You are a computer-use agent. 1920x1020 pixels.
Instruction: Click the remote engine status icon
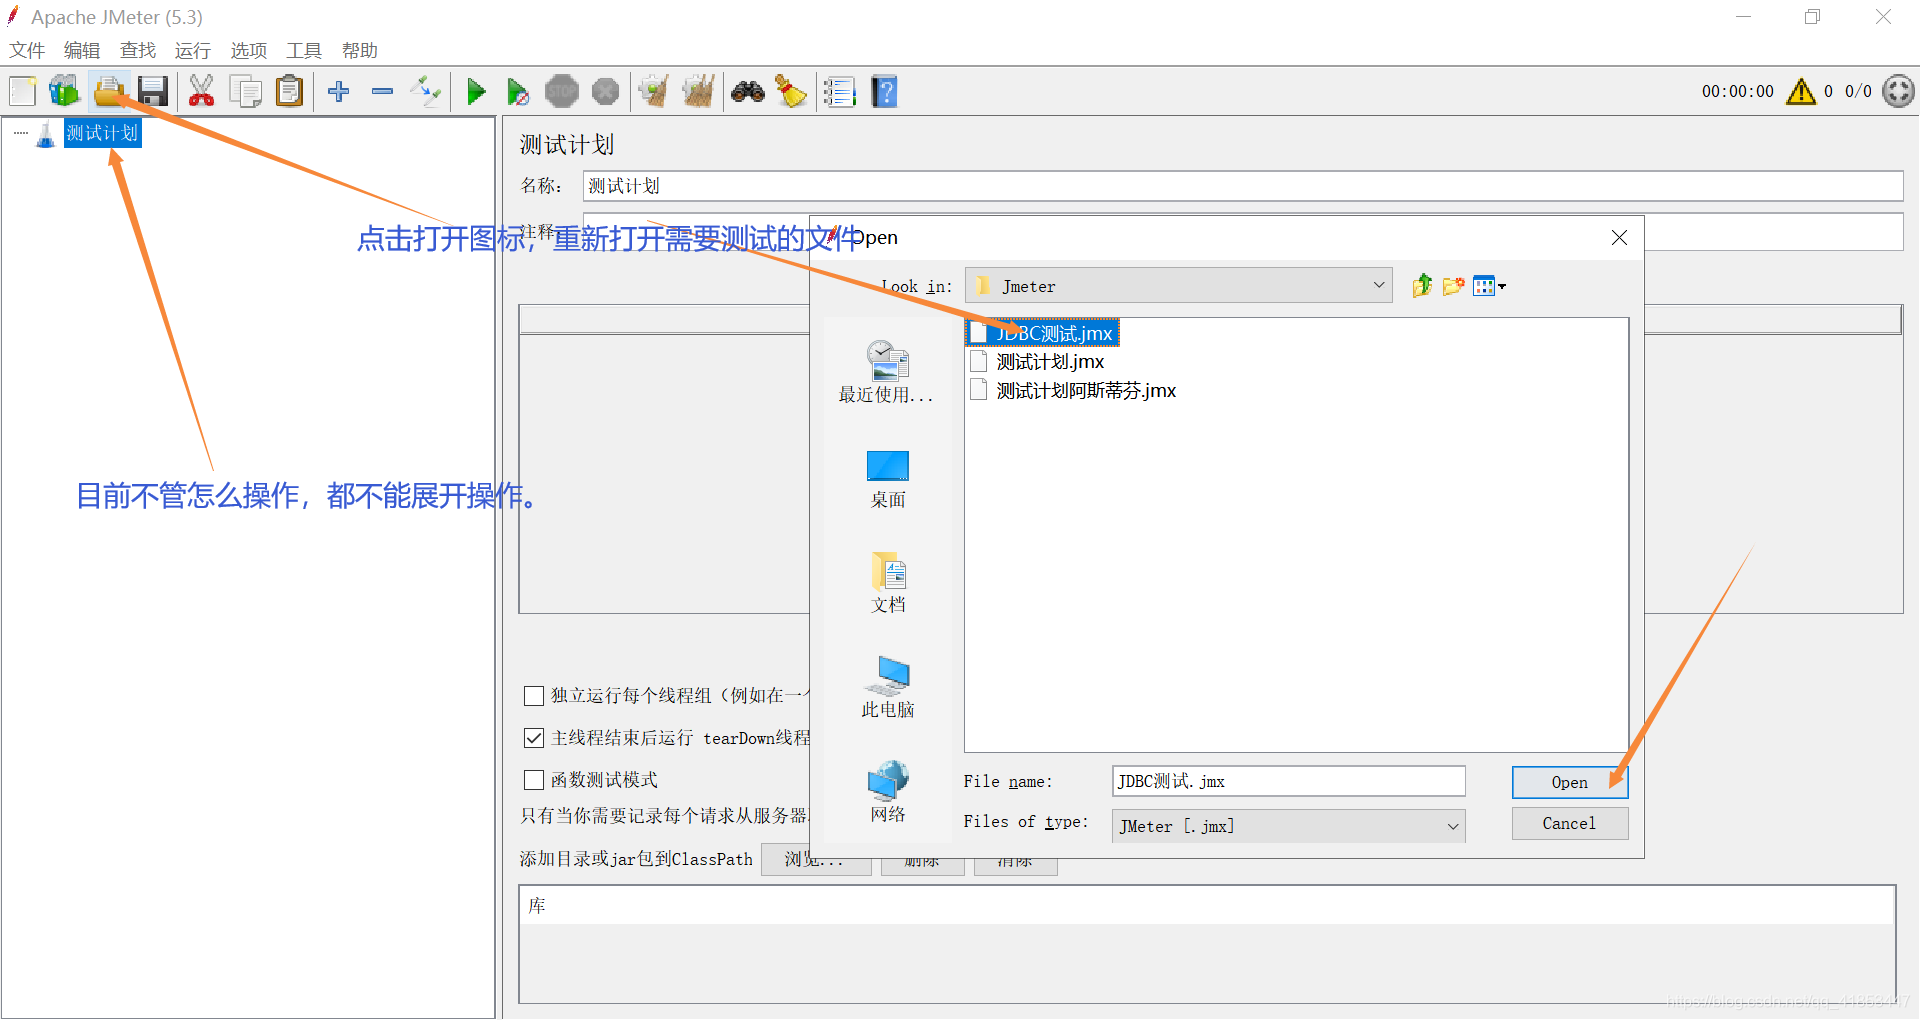[x=1898, y=91]
